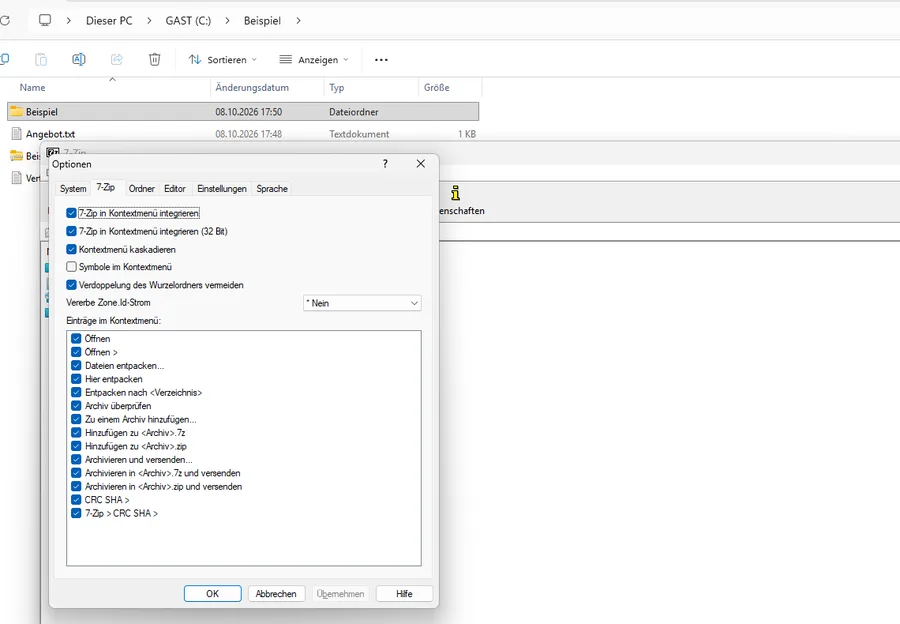This screenshot has width=900, height=624.
Task: Expand the chevron before Dieser PC
Action: [69, 21]
